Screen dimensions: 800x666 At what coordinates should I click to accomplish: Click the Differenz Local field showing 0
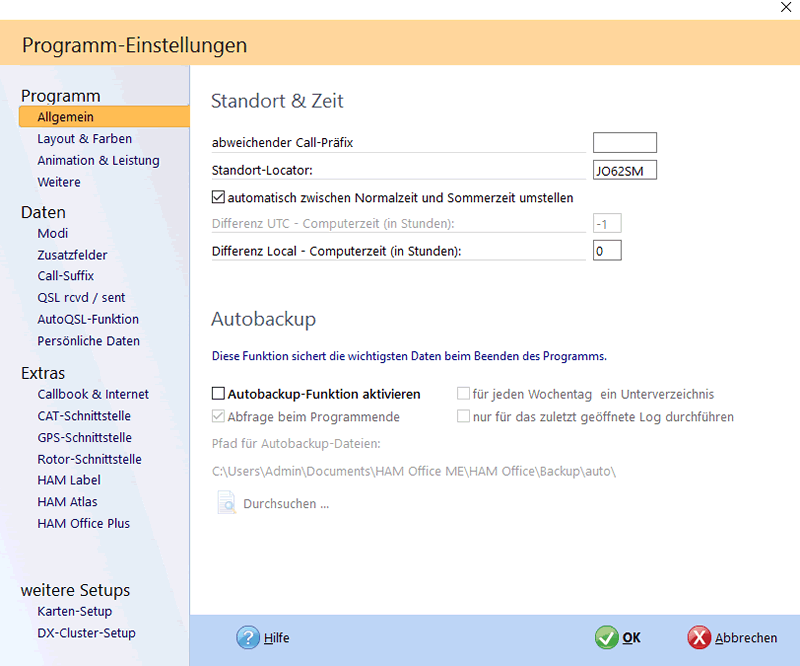point(607,251)
